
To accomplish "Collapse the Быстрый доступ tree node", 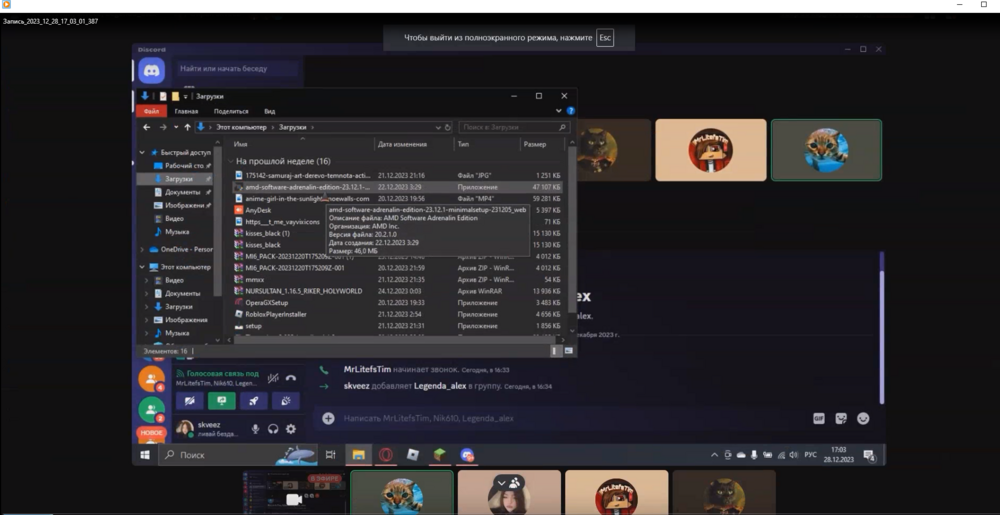I will [x=142, y=153].
